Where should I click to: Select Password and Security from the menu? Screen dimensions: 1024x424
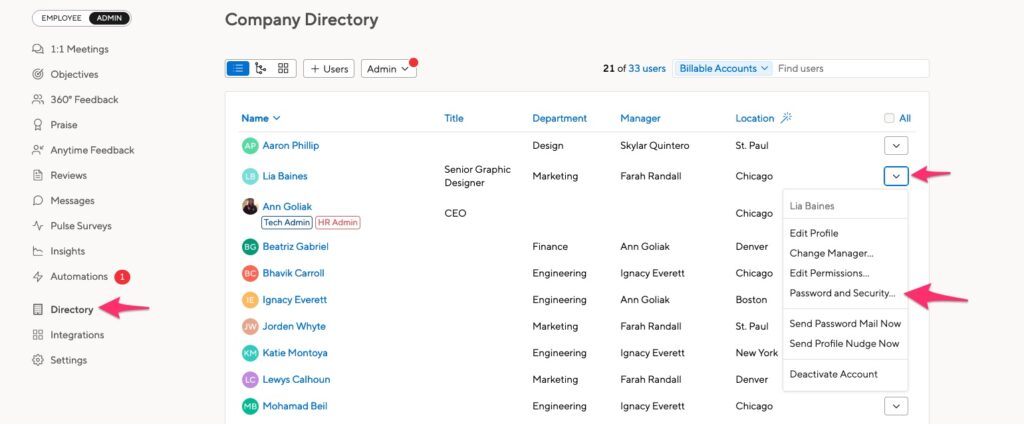coord(842,293)
